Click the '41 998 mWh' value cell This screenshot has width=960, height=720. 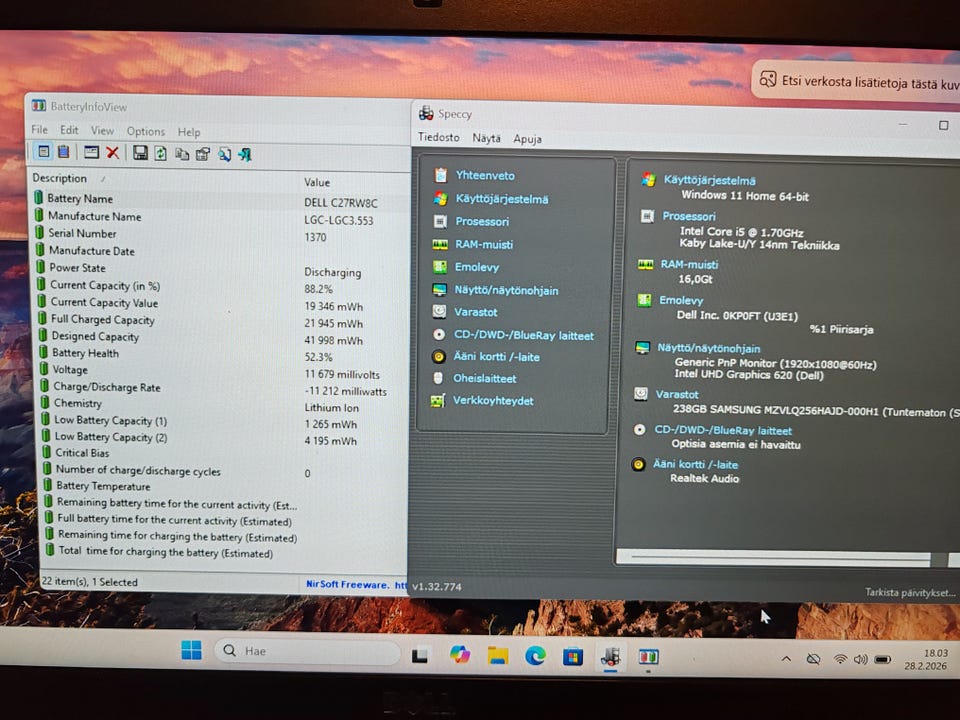(334, 340)
